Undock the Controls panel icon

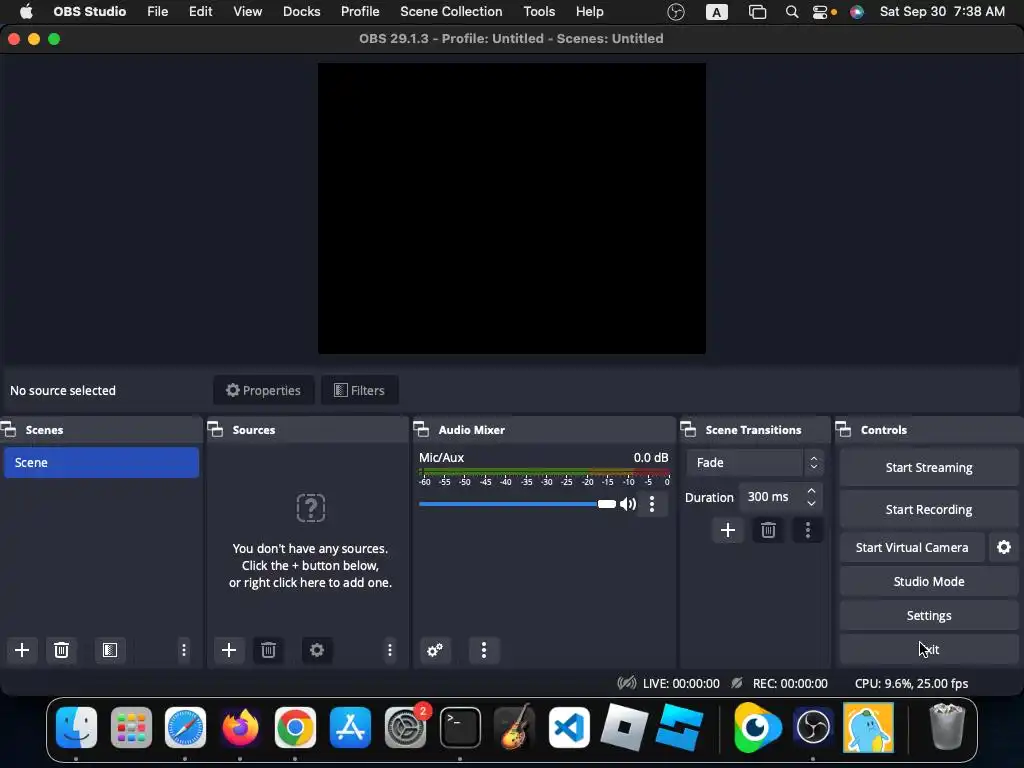pyautogui.click(x=844, y=430)
